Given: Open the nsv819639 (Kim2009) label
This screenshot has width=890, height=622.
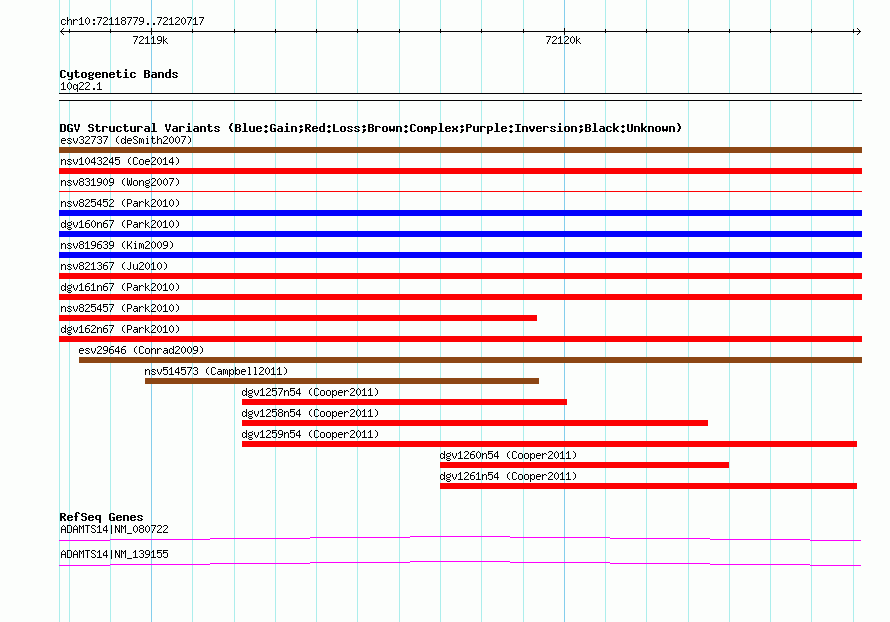Looking at the screenshot, I should pos(117,245).
